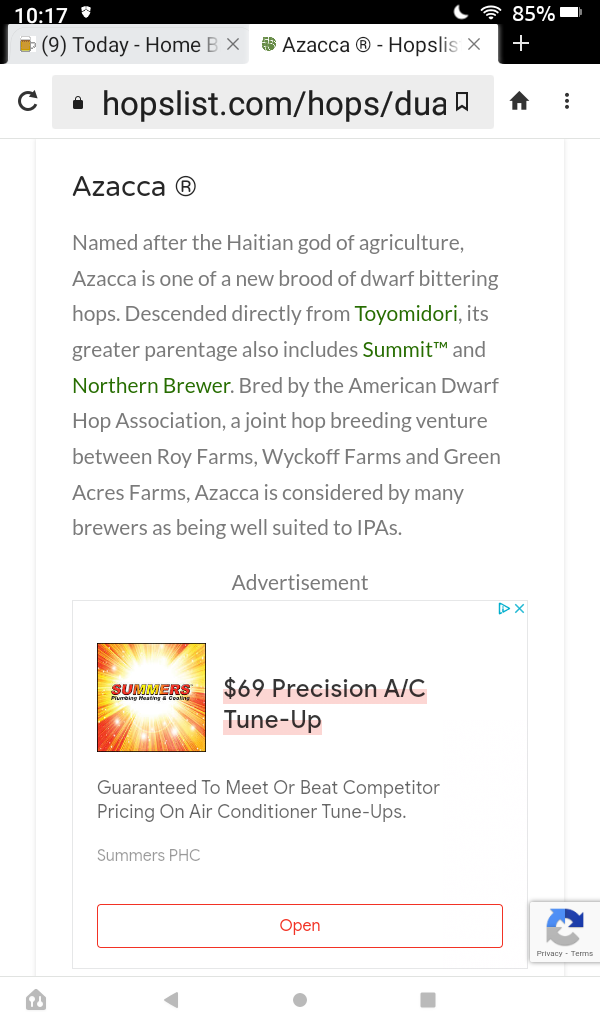
Task: Reload the page with the refresh icon
Action: 27,101
